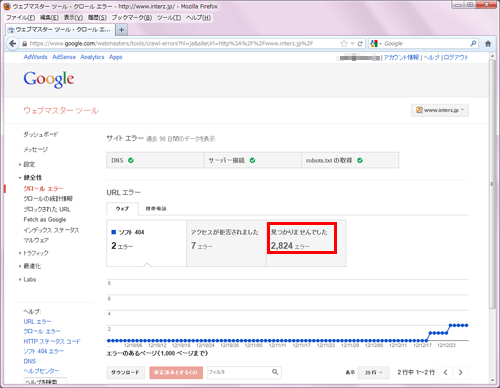Open the URL history dropdown arrow in address bar
This screenshot has height=388, width=500.
click(x=352, y=44)
